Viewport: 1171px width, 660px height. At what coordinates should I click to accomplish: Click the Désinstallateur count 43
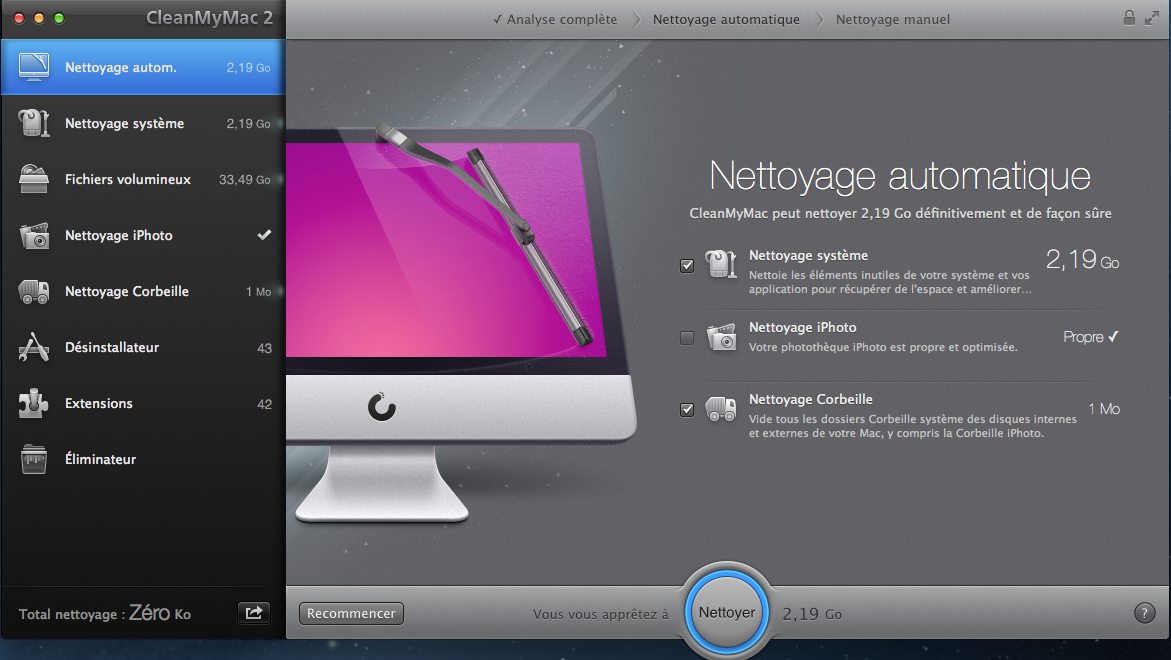[x=264, y=348]
